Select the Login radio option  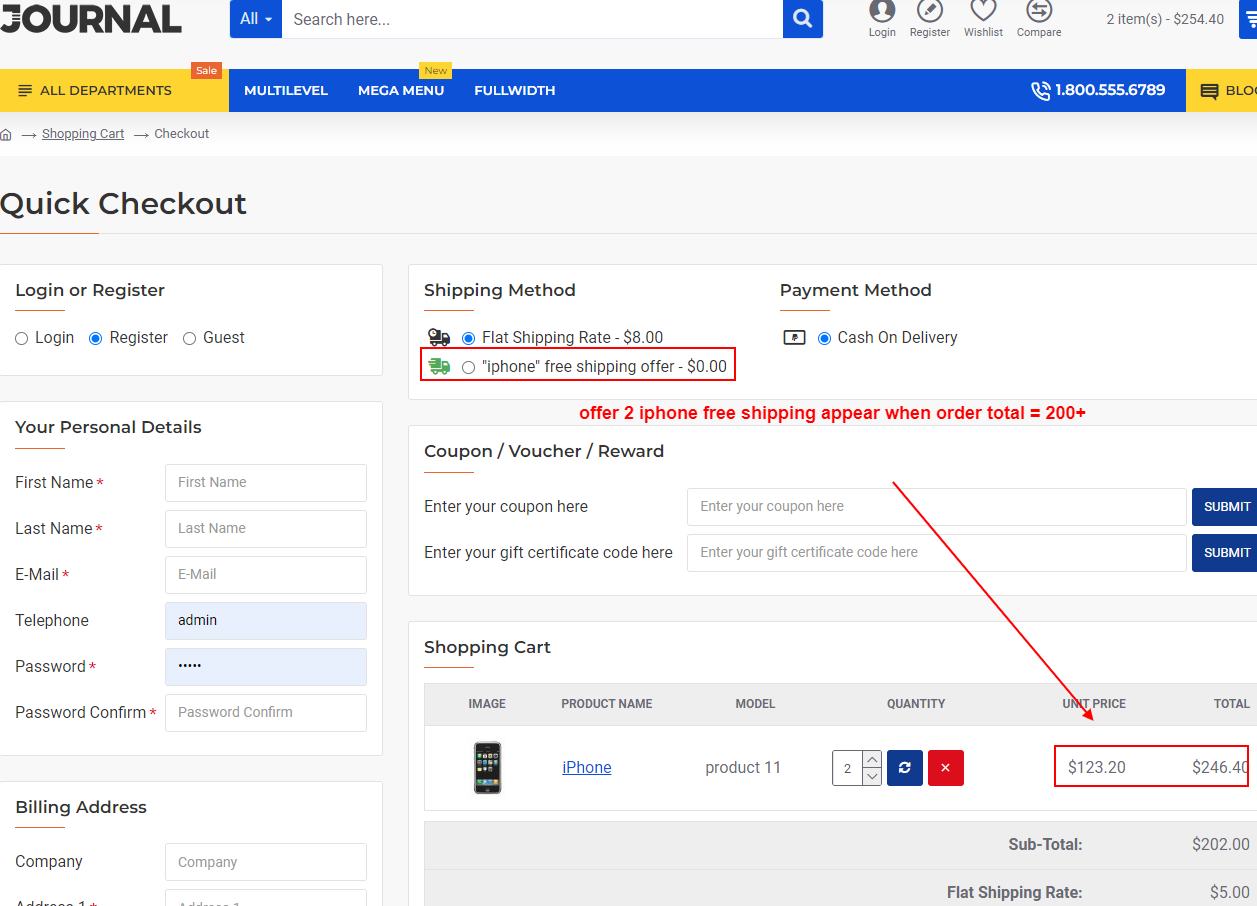(22, 339)
